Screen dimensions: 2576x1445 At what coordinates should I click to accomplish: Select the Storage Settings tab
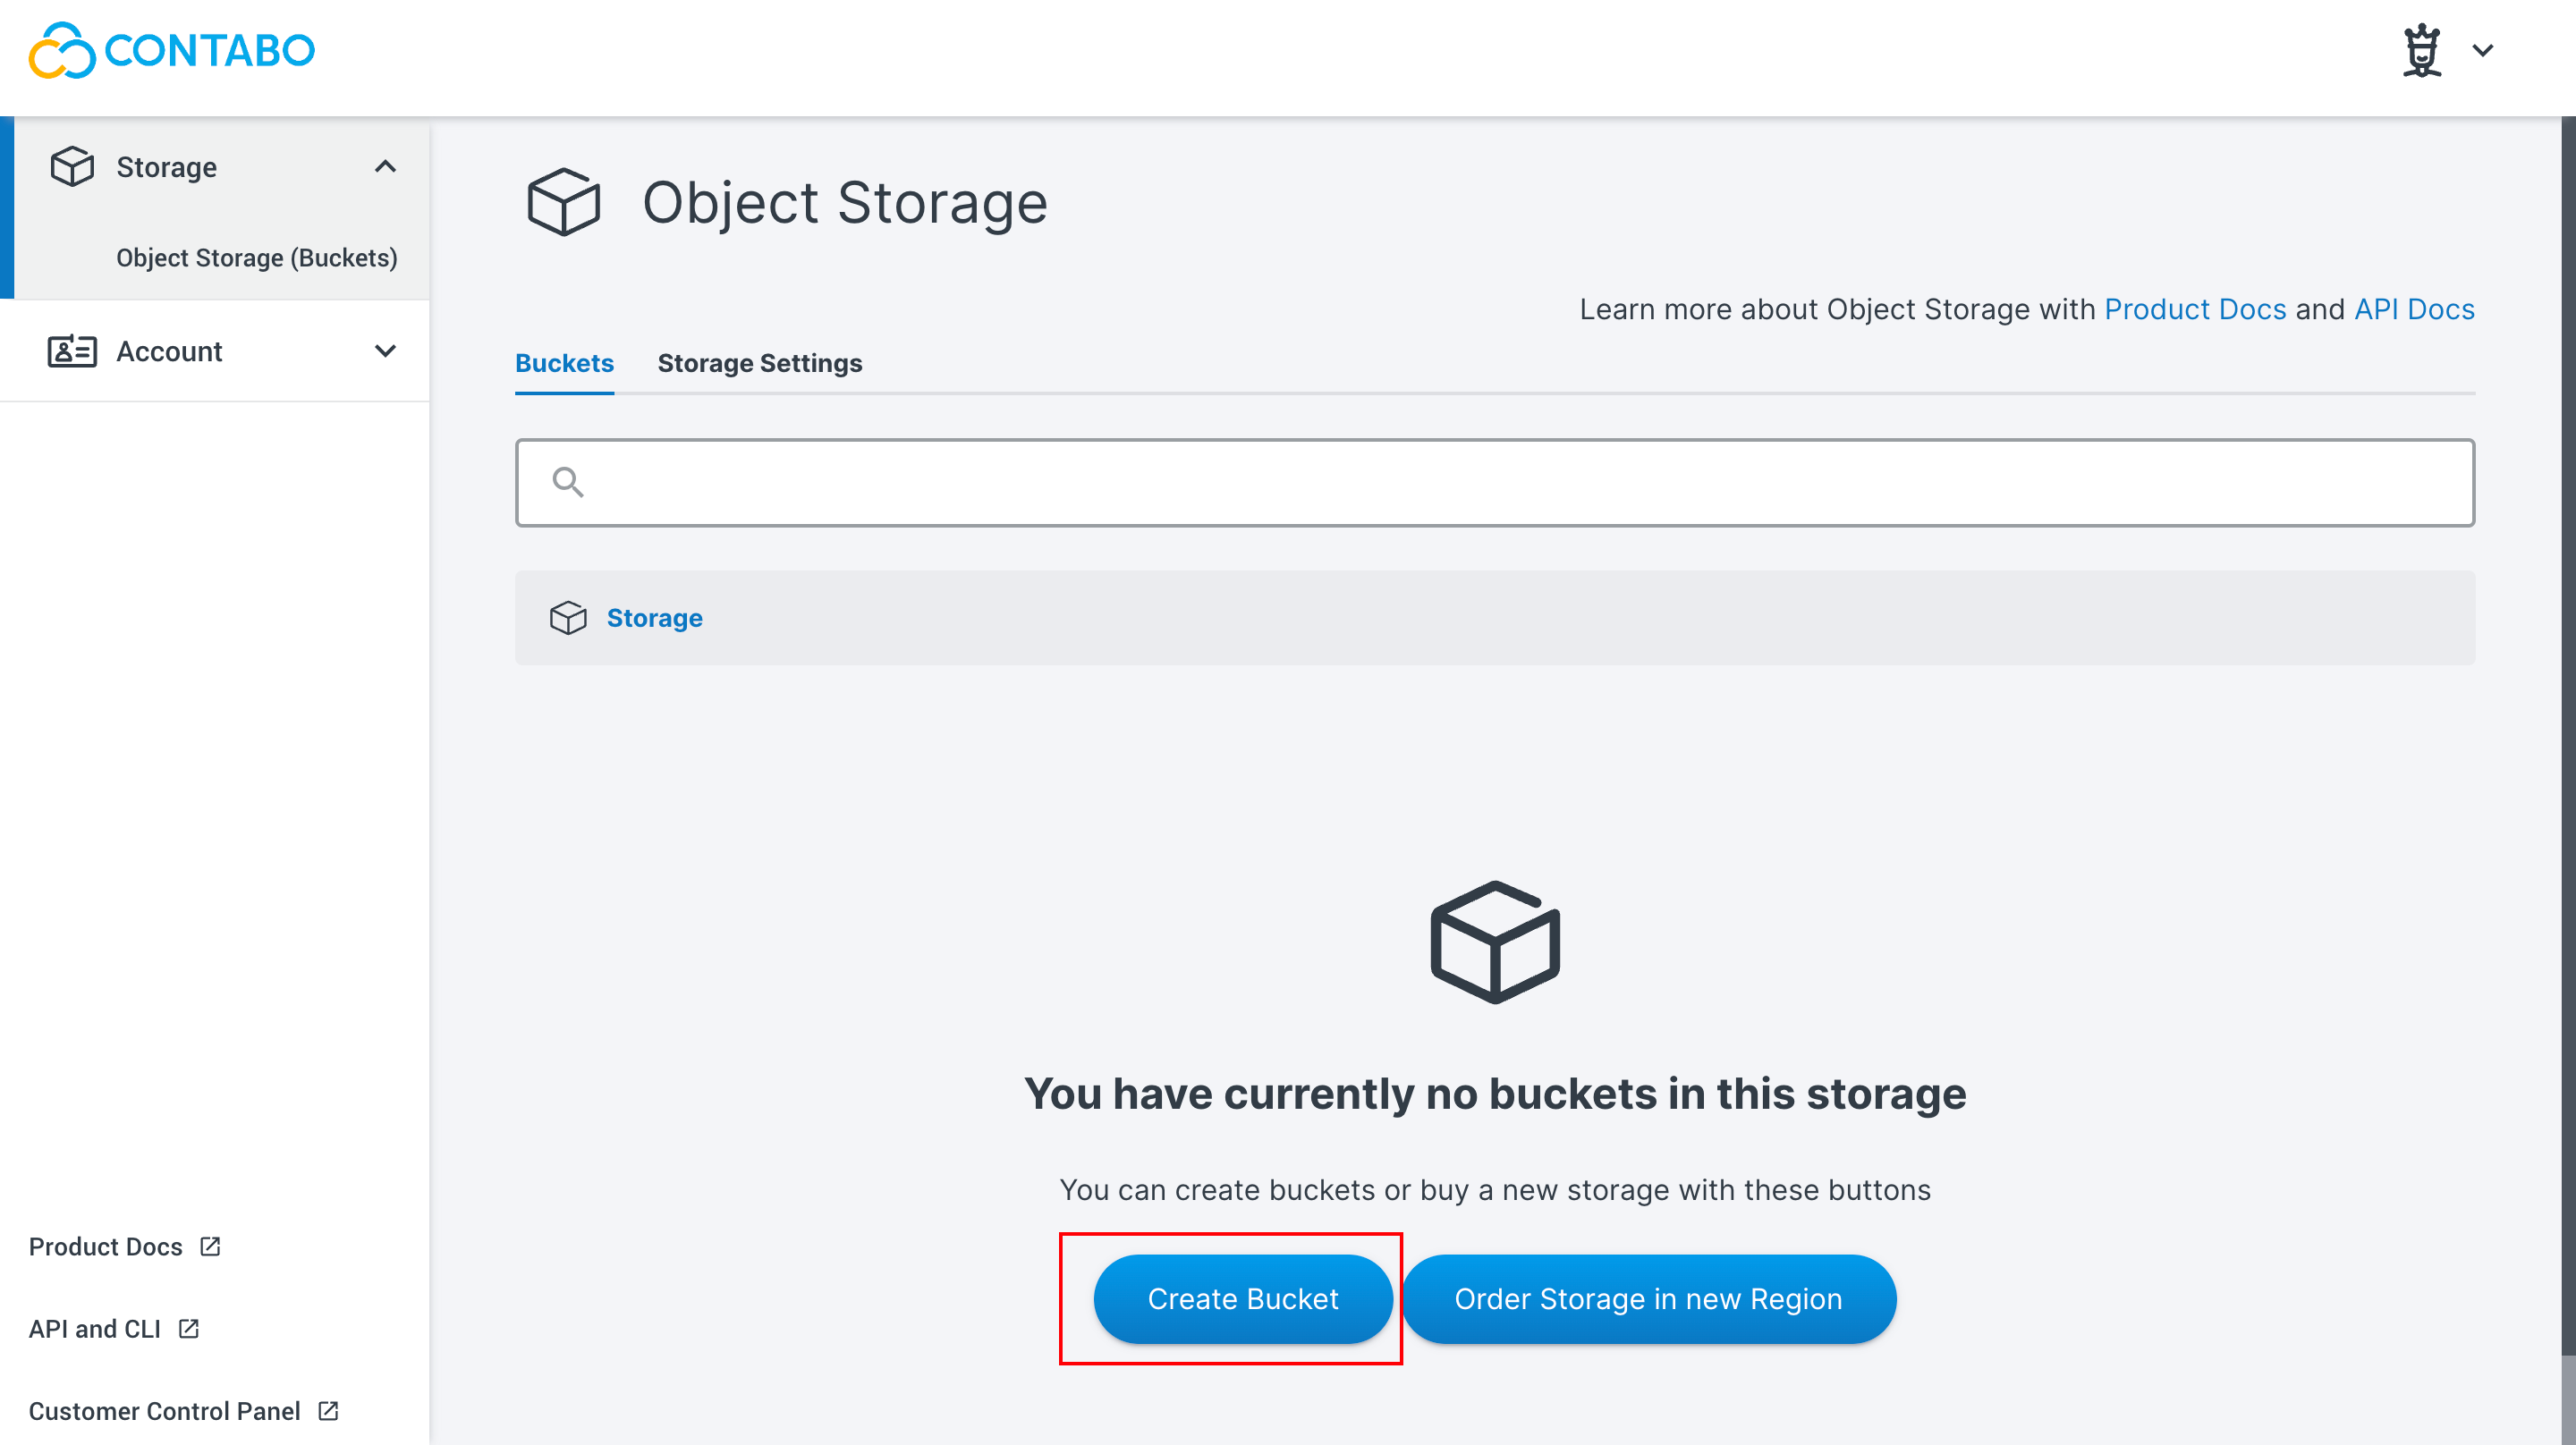[x=759, y=362]
